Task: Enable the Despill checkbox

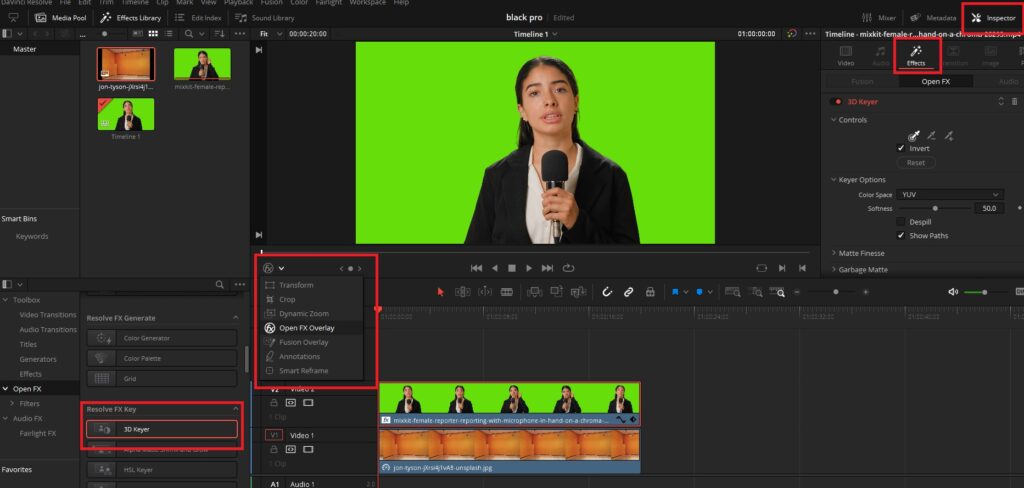Action: (x=901, y=222)
